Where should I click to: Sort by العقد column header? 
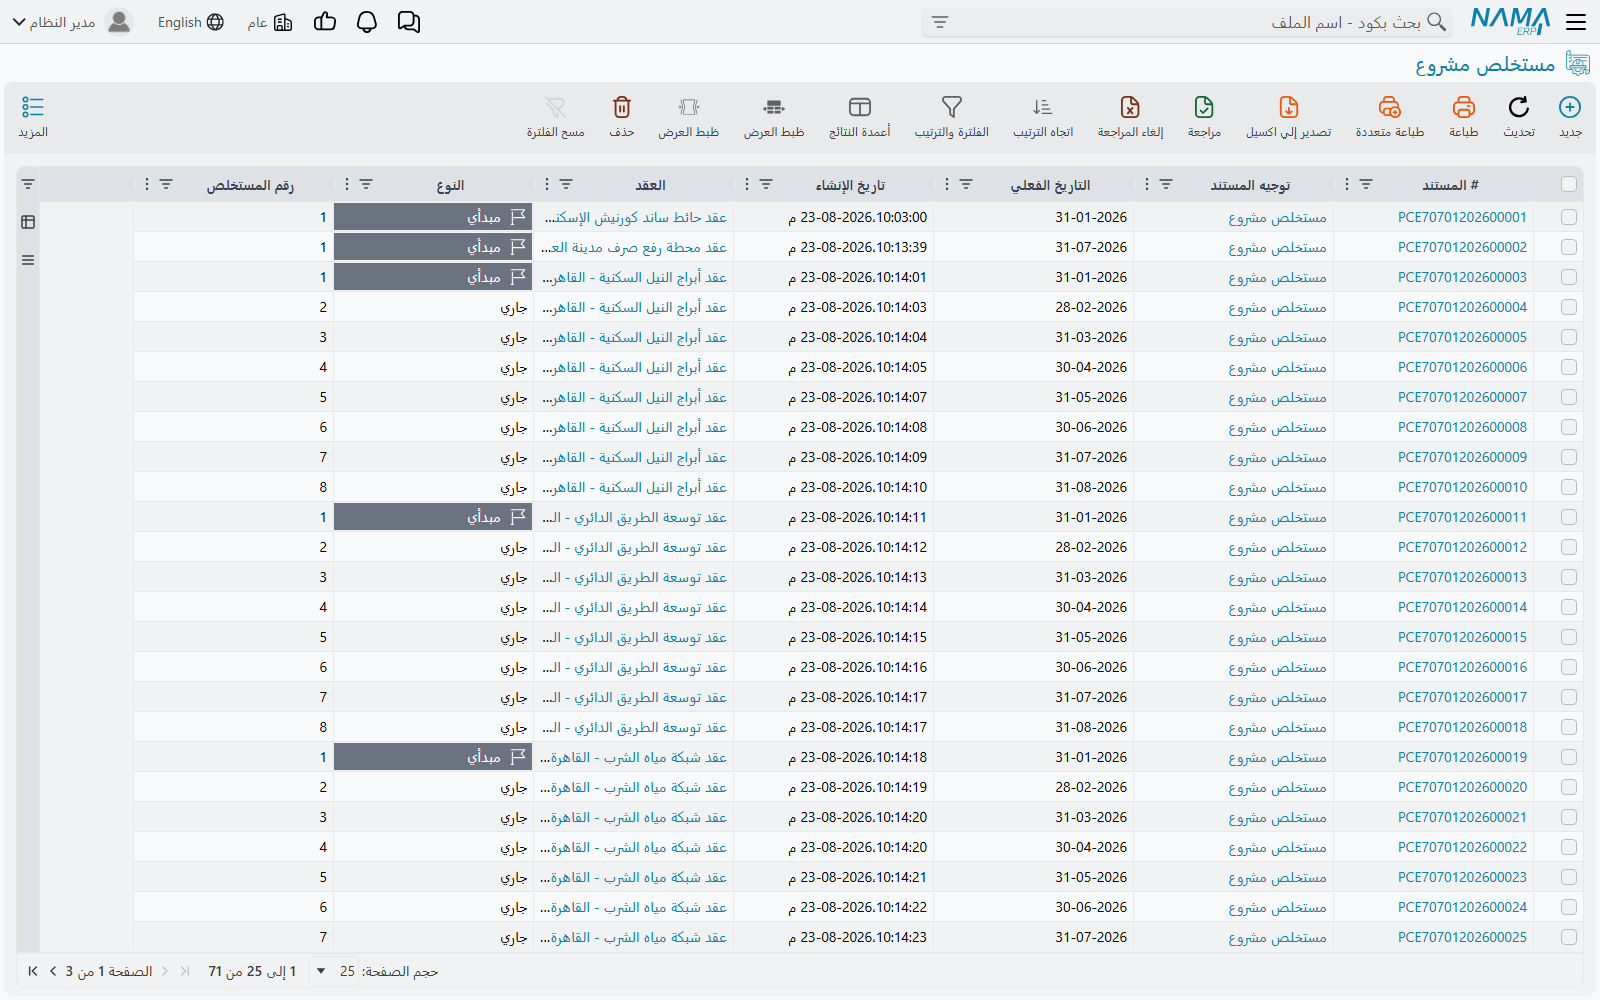(650, 185)
